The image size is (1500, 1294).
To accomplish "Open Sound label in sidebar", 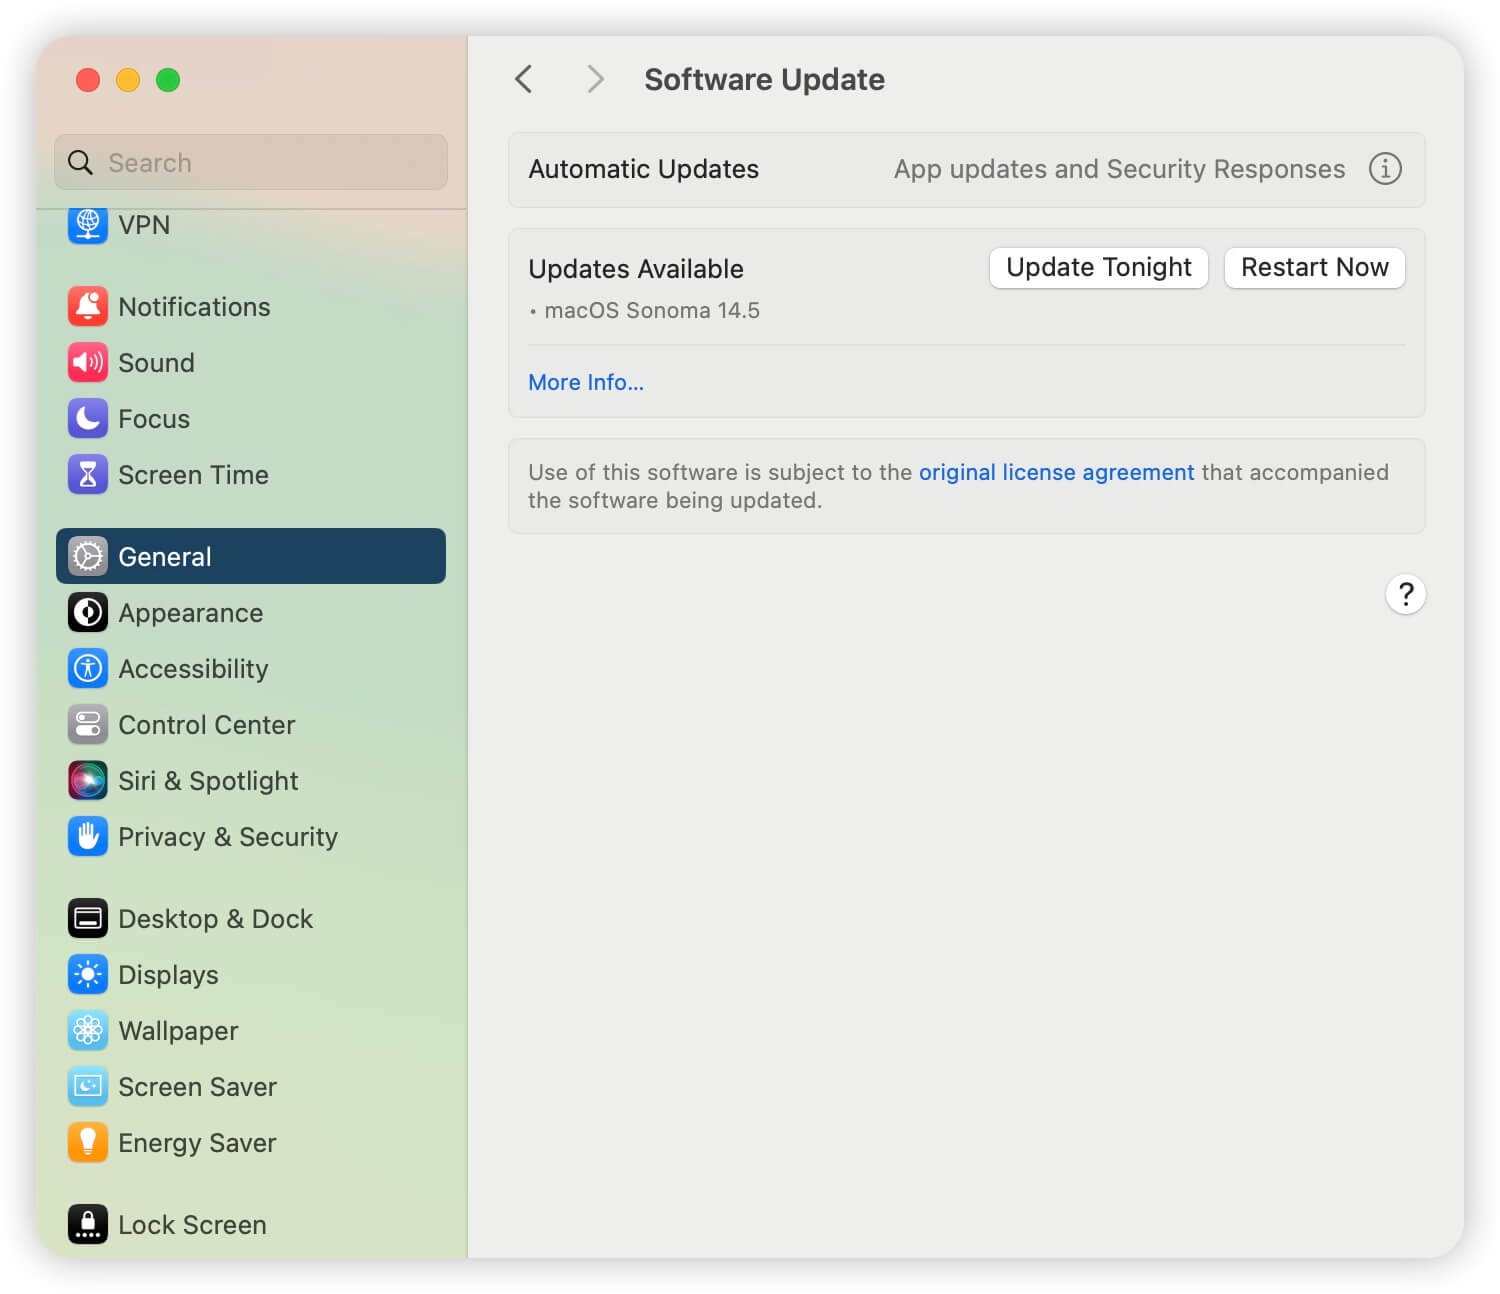I will pos(157,363).
